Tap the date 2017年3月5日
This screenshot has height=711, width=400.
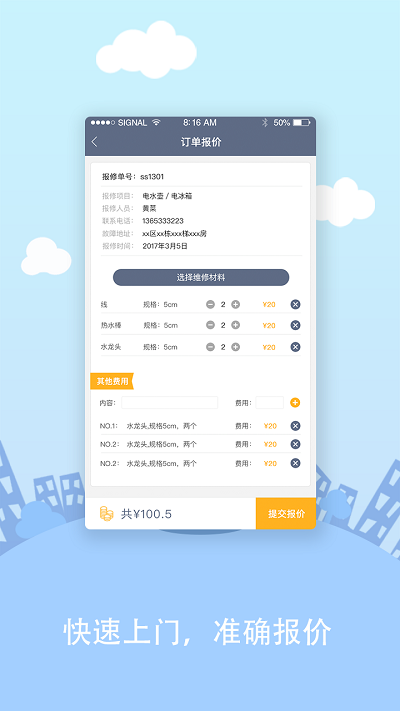(165, 246)
